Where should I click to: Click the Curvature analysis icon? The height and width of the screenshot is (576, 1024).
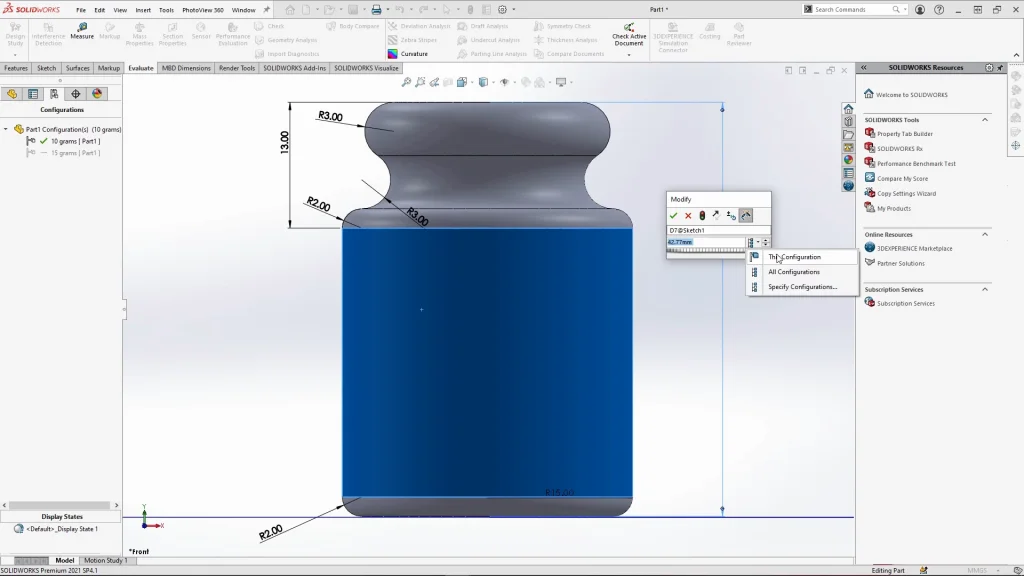tap(393, 54)
